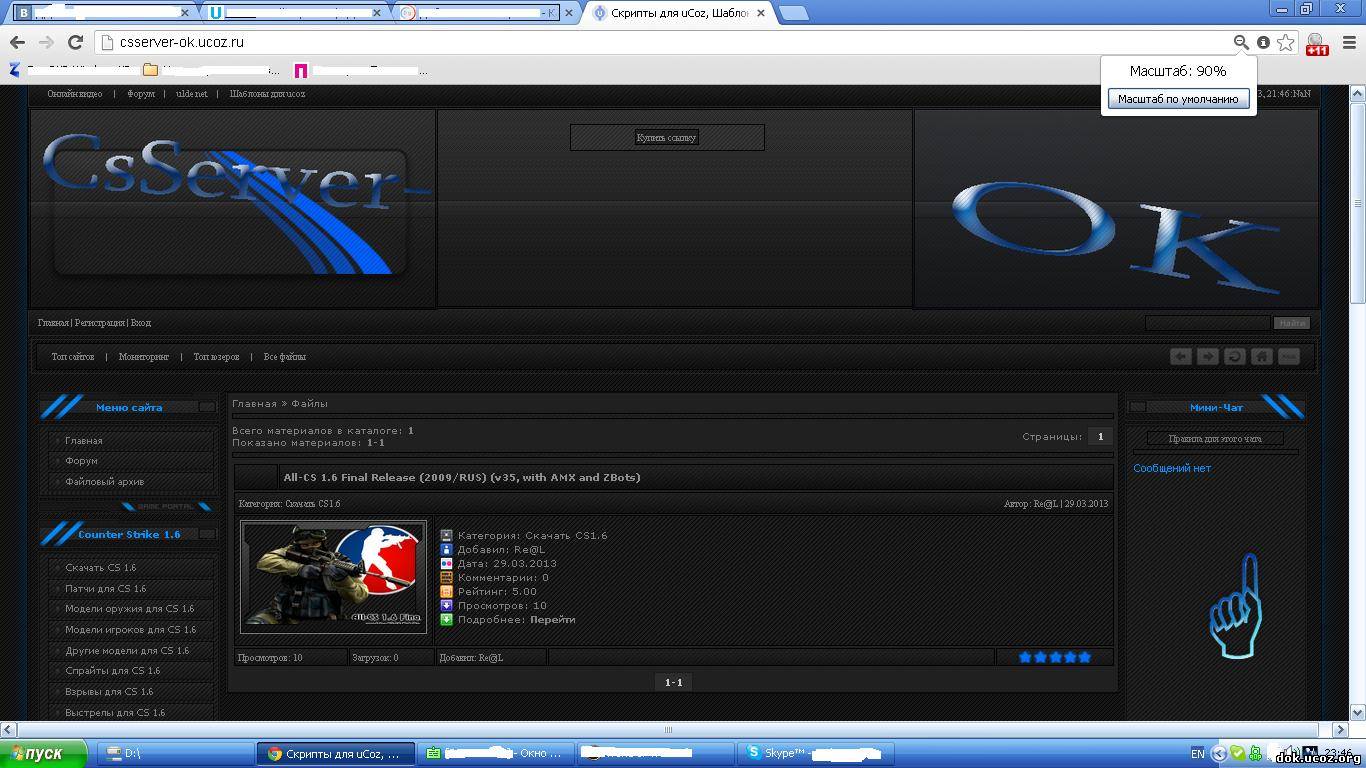
Task: Click the extension icon with +11 badge
Action: tap(1316, 44)
